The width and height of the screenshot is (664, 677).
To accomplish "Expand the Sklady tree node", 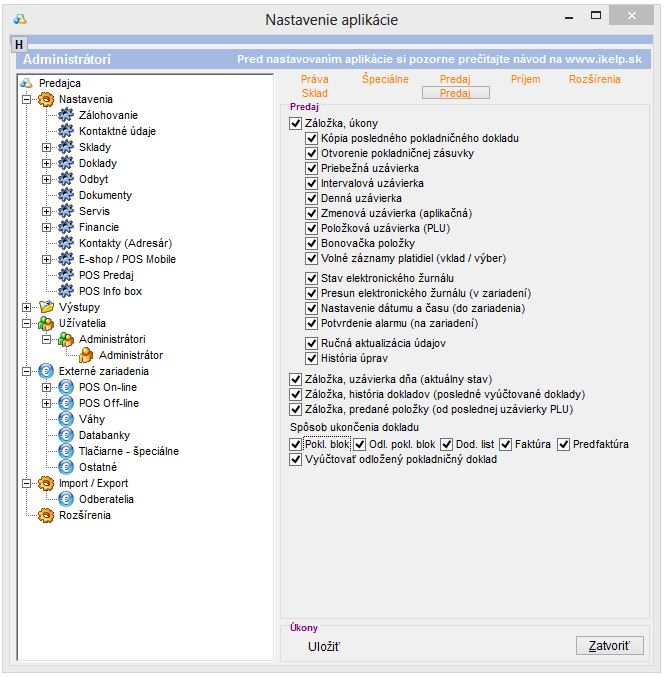I will coord(46,148).
